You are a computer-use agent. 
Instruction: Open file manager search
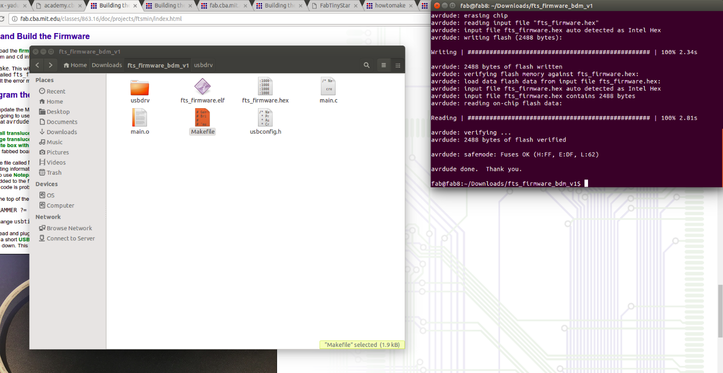tap(367, 65)
